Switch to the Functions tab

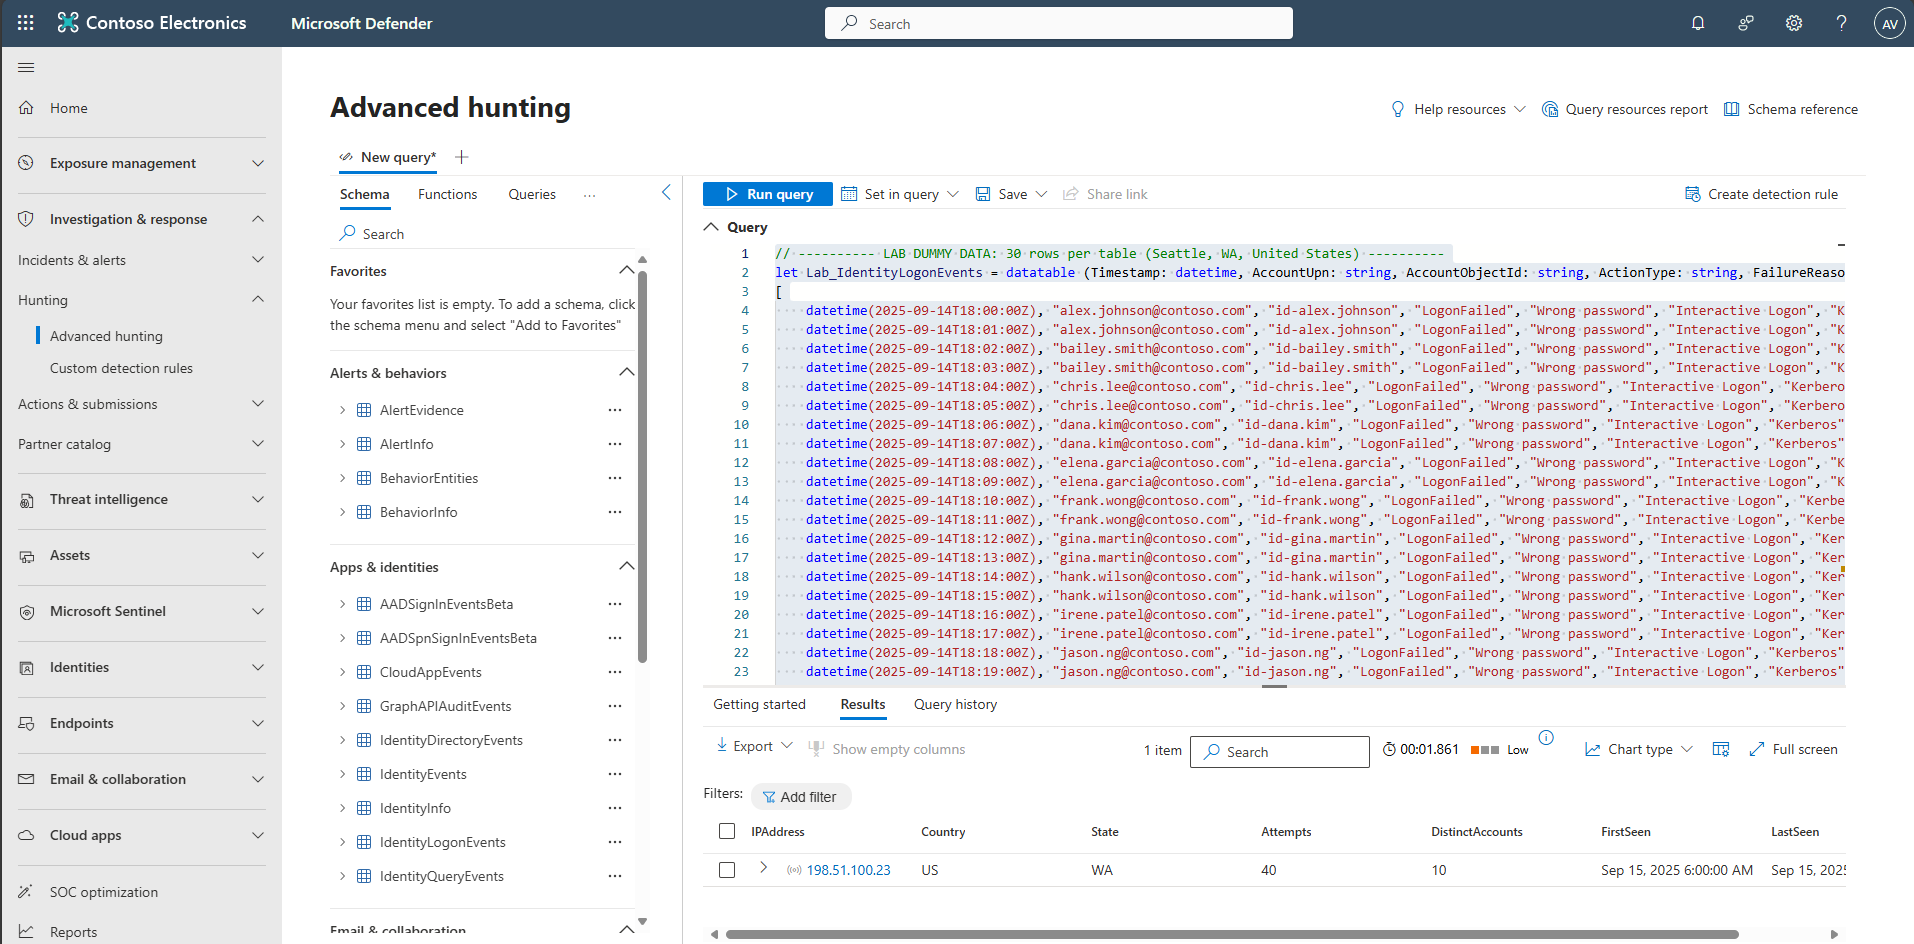(447, 194)
